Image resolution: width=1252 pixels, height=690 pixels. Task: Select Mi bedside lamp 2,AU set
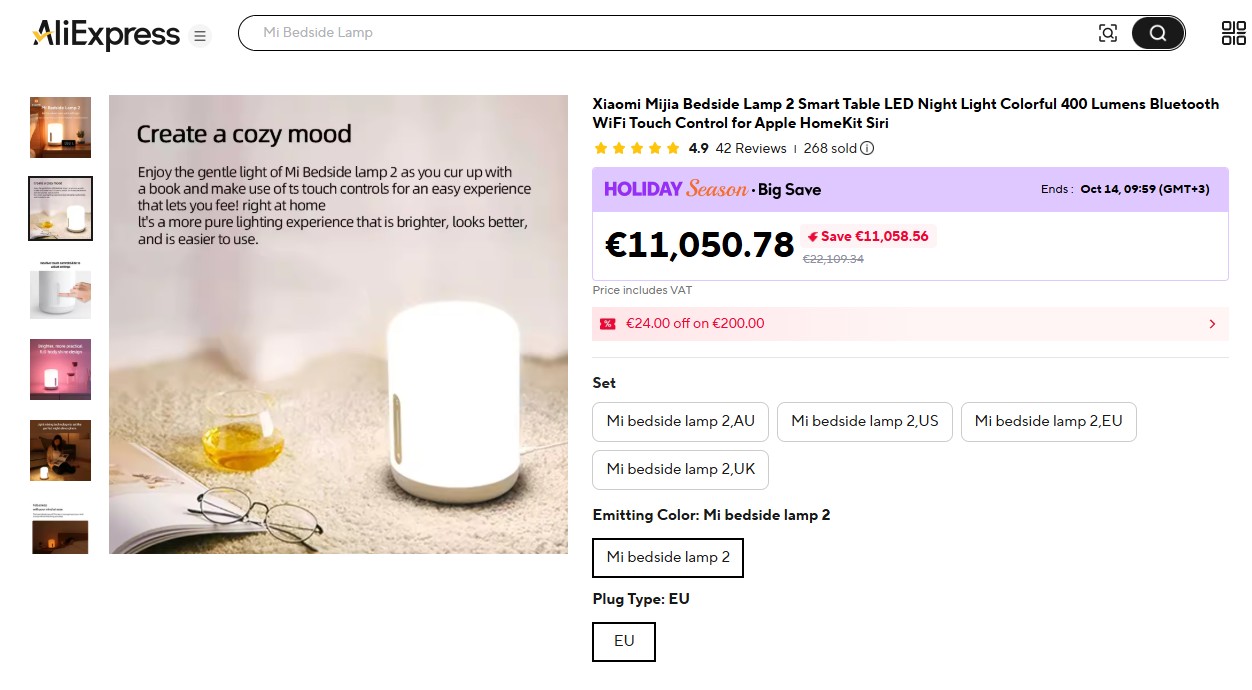pos(680,421)
